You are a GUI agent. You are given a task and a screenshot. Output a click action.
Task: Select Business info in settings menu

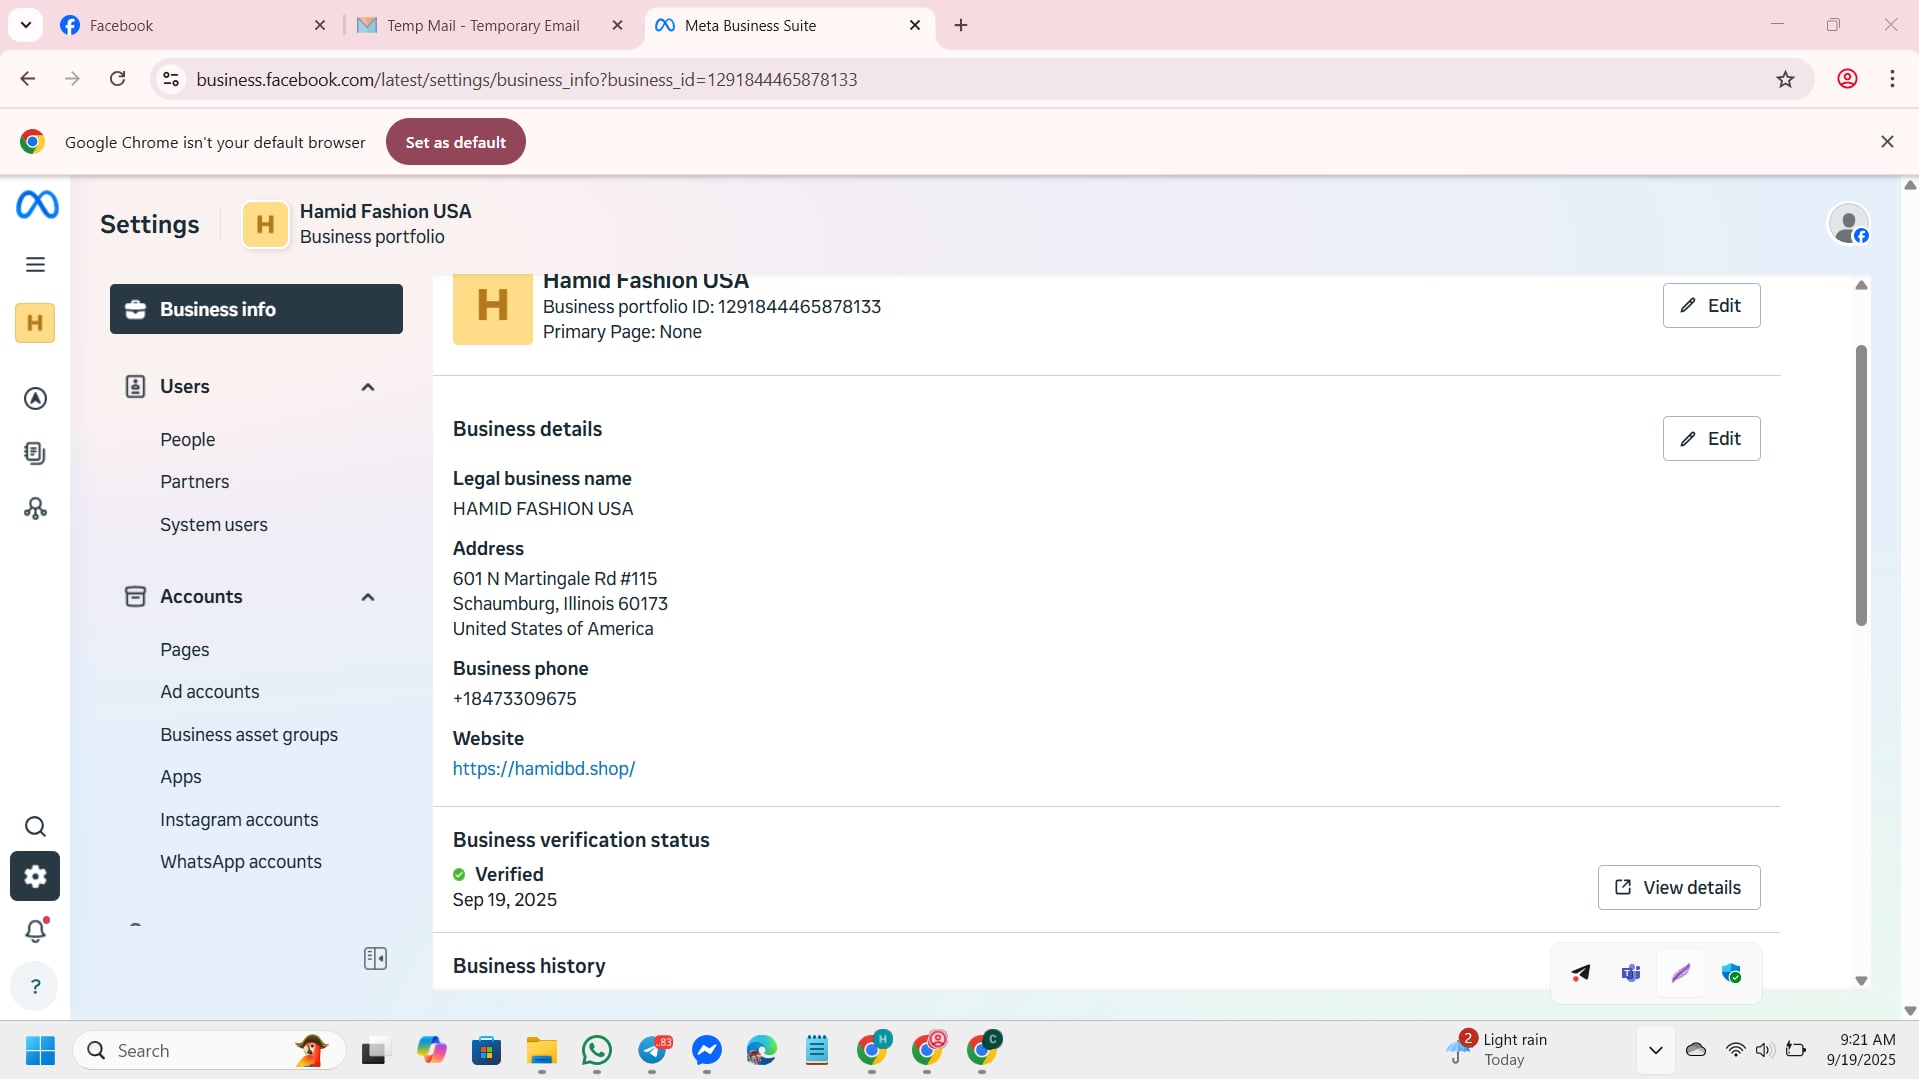coord(256,309)
